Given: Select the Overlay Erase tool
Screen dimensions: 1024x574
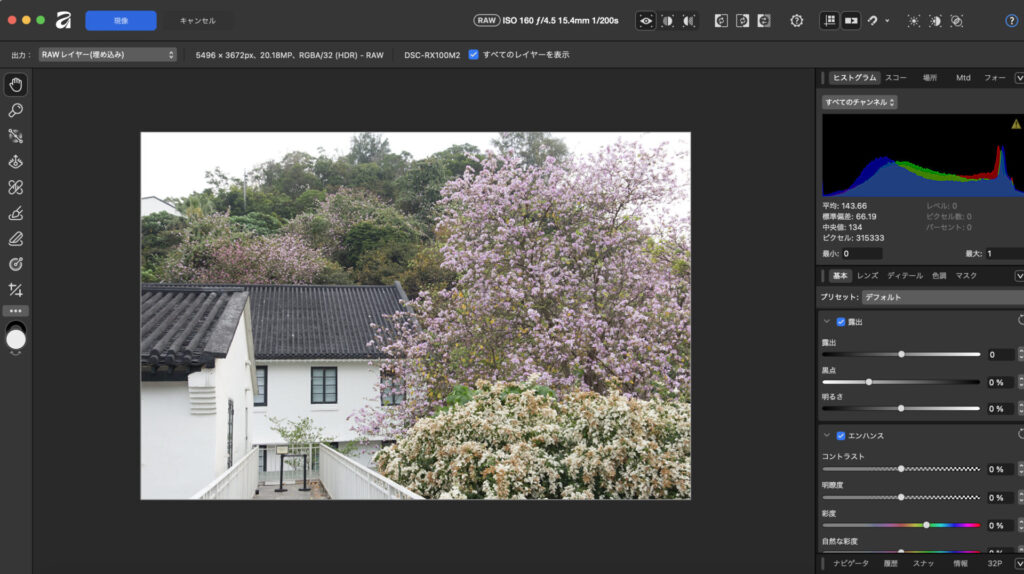Looking at the screenshot, I should 16,238.
